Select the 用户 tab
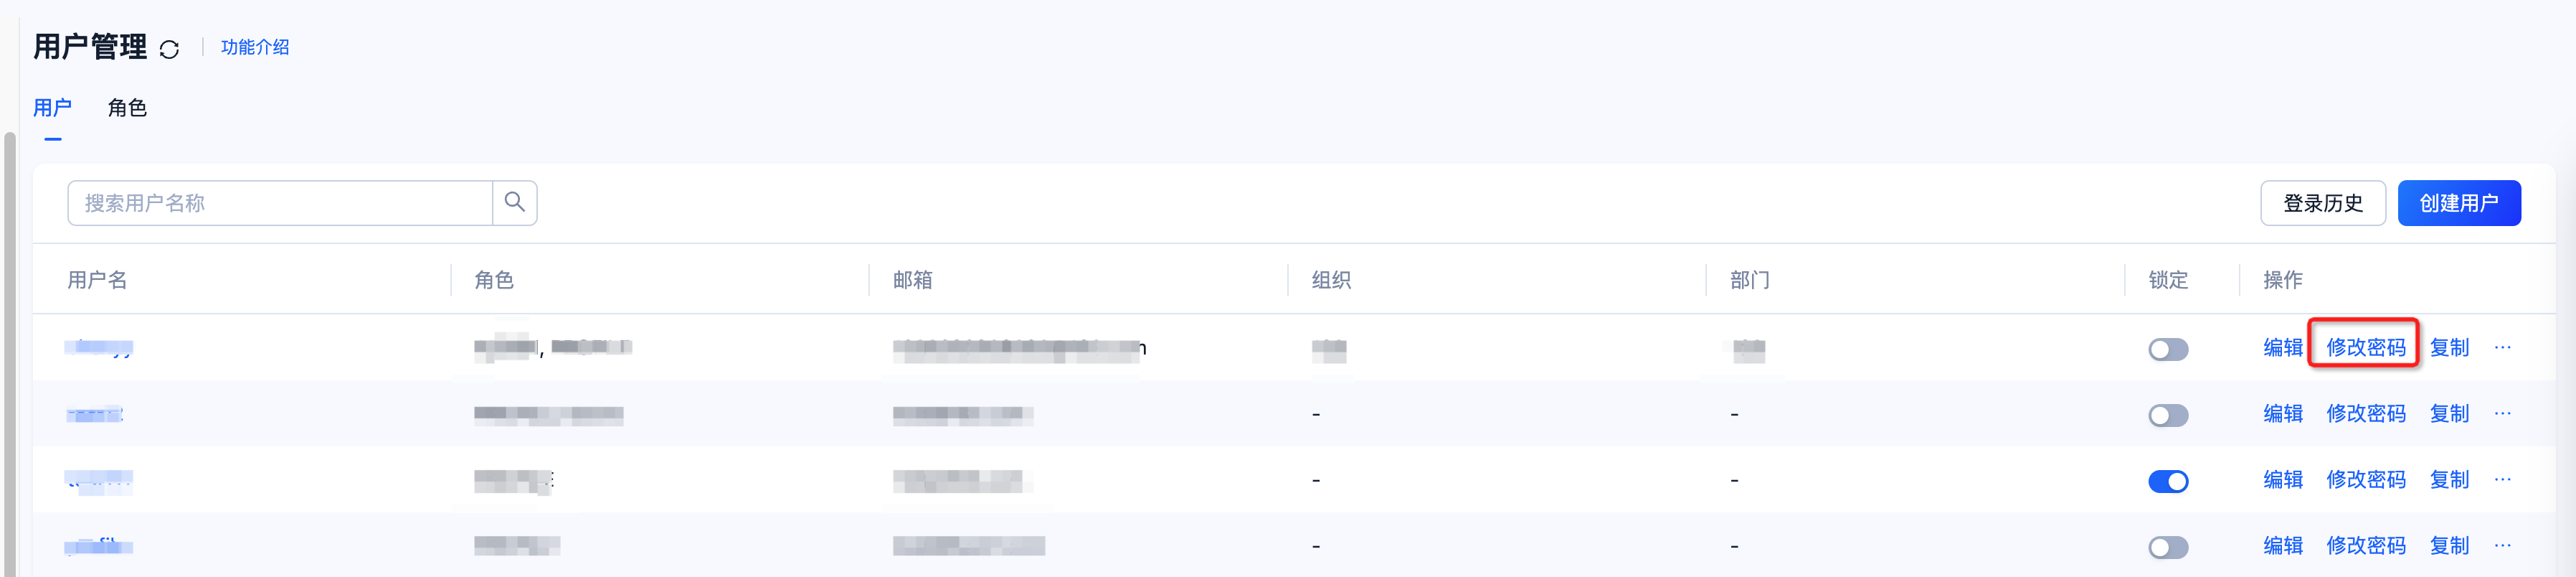Viewport: 2576px width, 577px height. point(52,108)
